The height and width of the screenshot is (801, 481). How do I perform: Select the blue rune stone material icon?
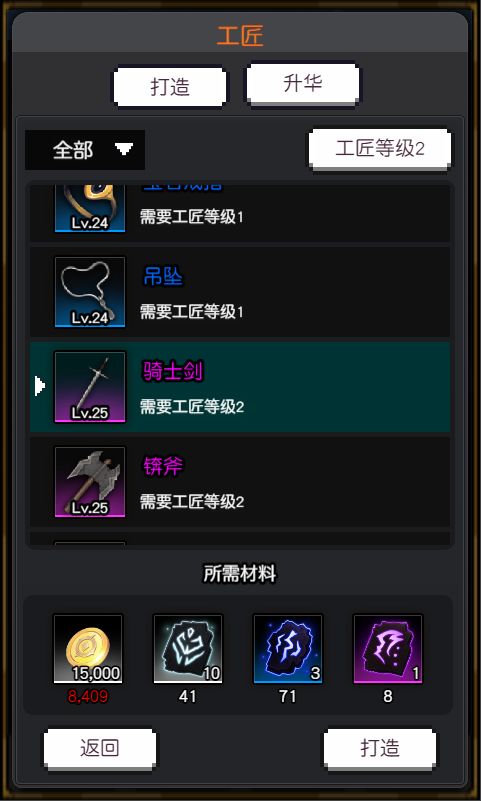[288, 649]
